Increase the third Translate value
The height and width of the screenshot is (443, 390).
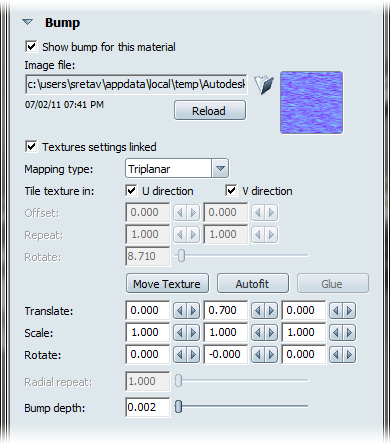(349, 311)
